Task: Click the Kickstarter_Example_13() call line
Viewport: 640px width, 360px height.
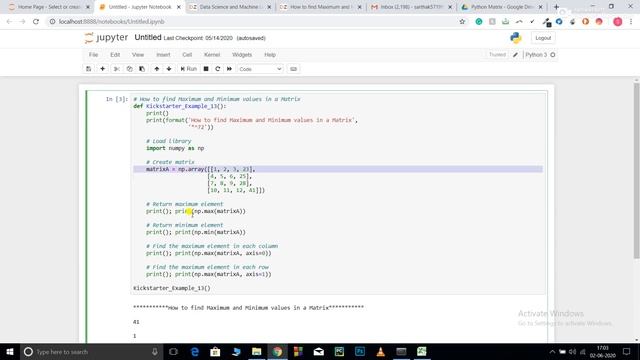Action: coord(172,288)
